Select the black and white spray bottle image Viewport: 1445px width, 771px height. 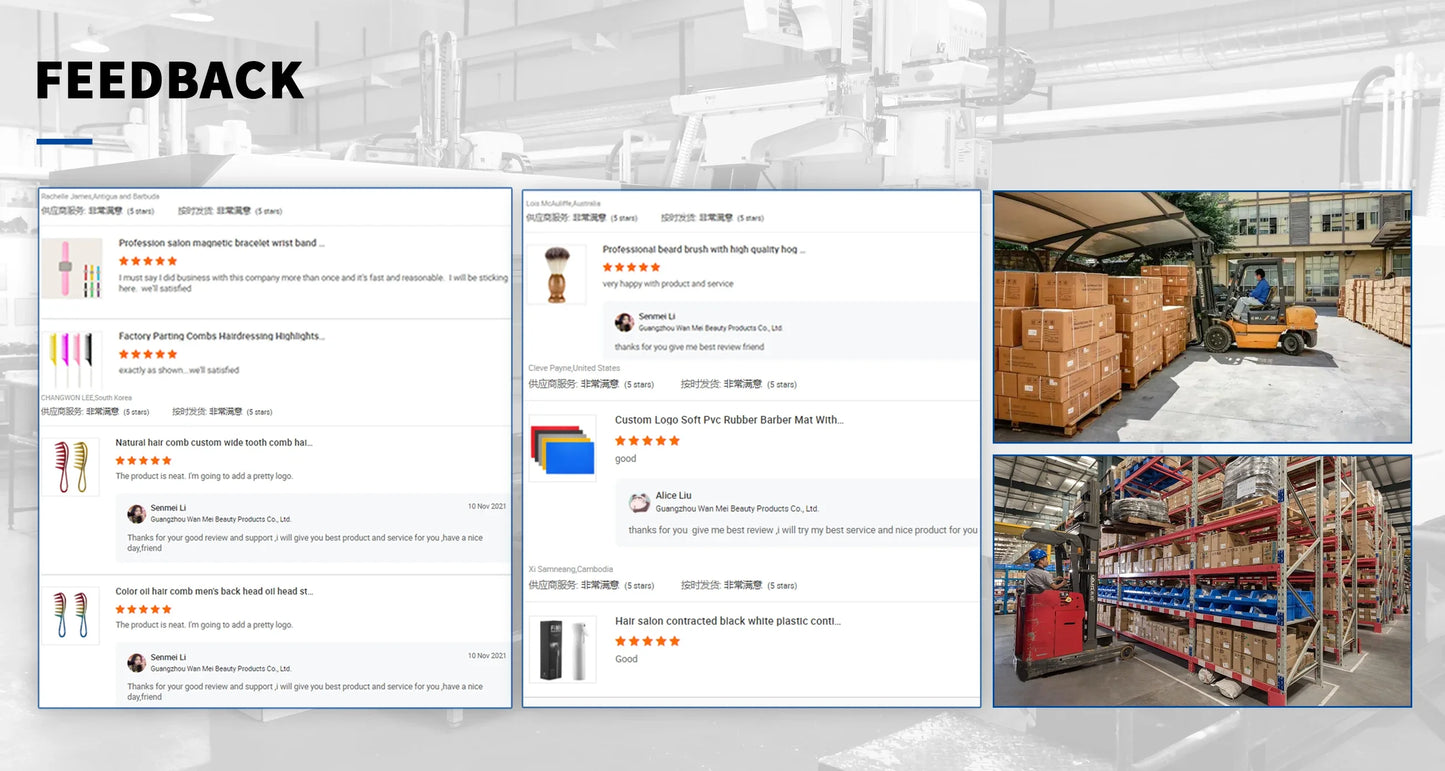[562, 649]
